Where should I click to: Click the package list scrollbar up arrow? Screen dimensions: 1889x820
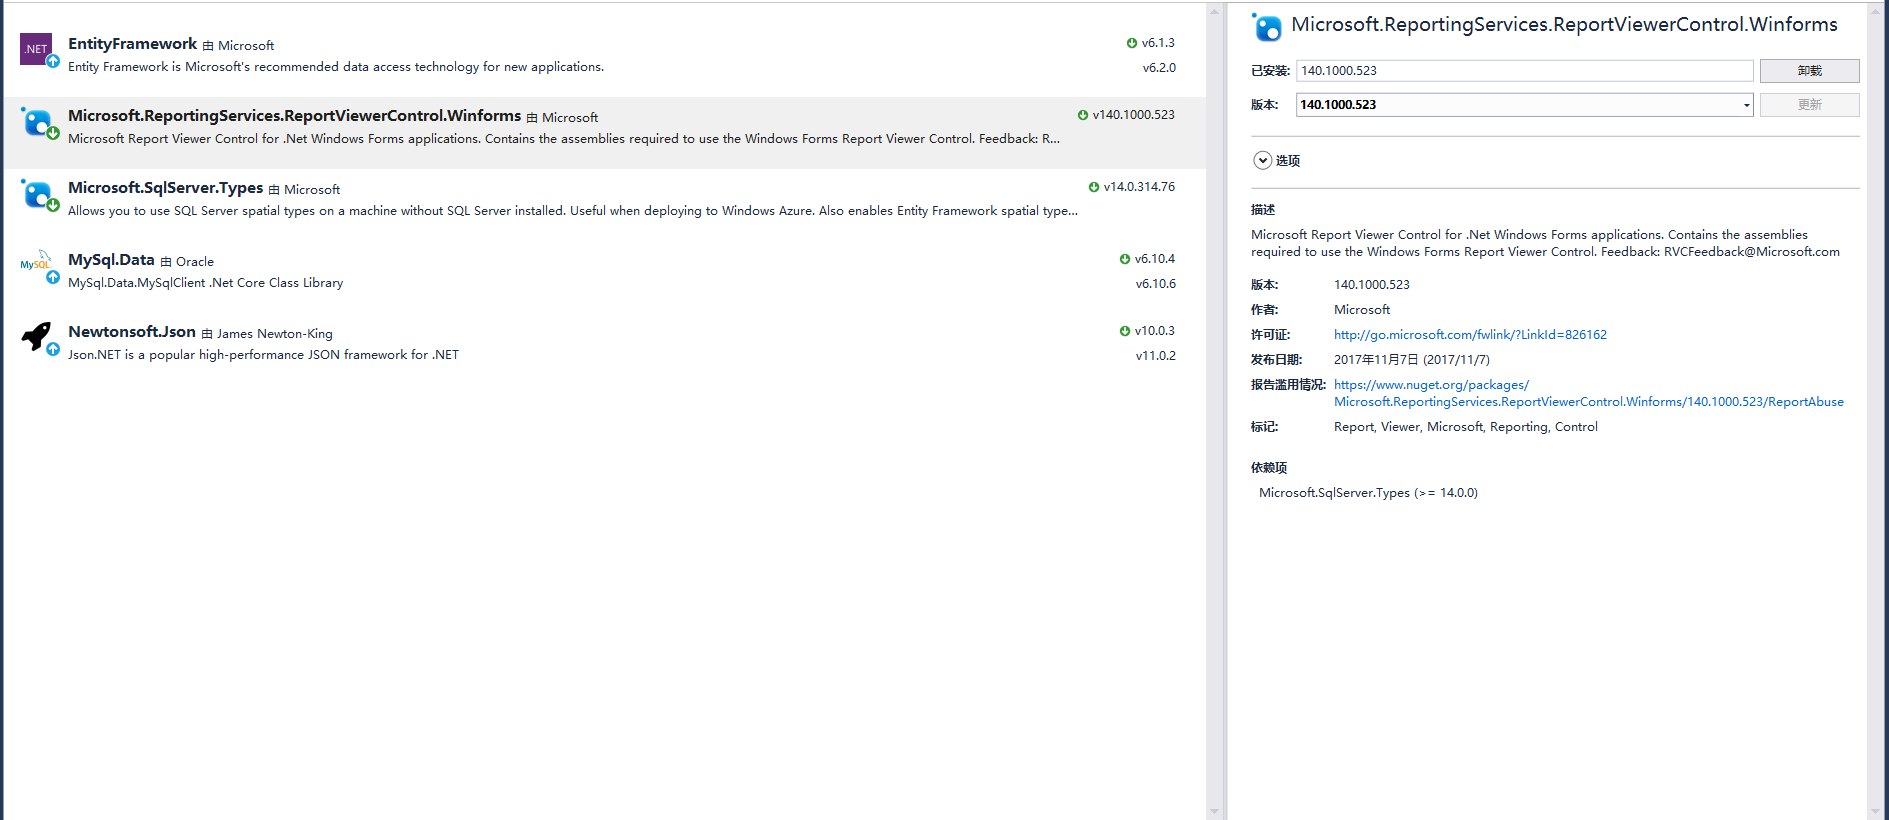click(1214, 12)
